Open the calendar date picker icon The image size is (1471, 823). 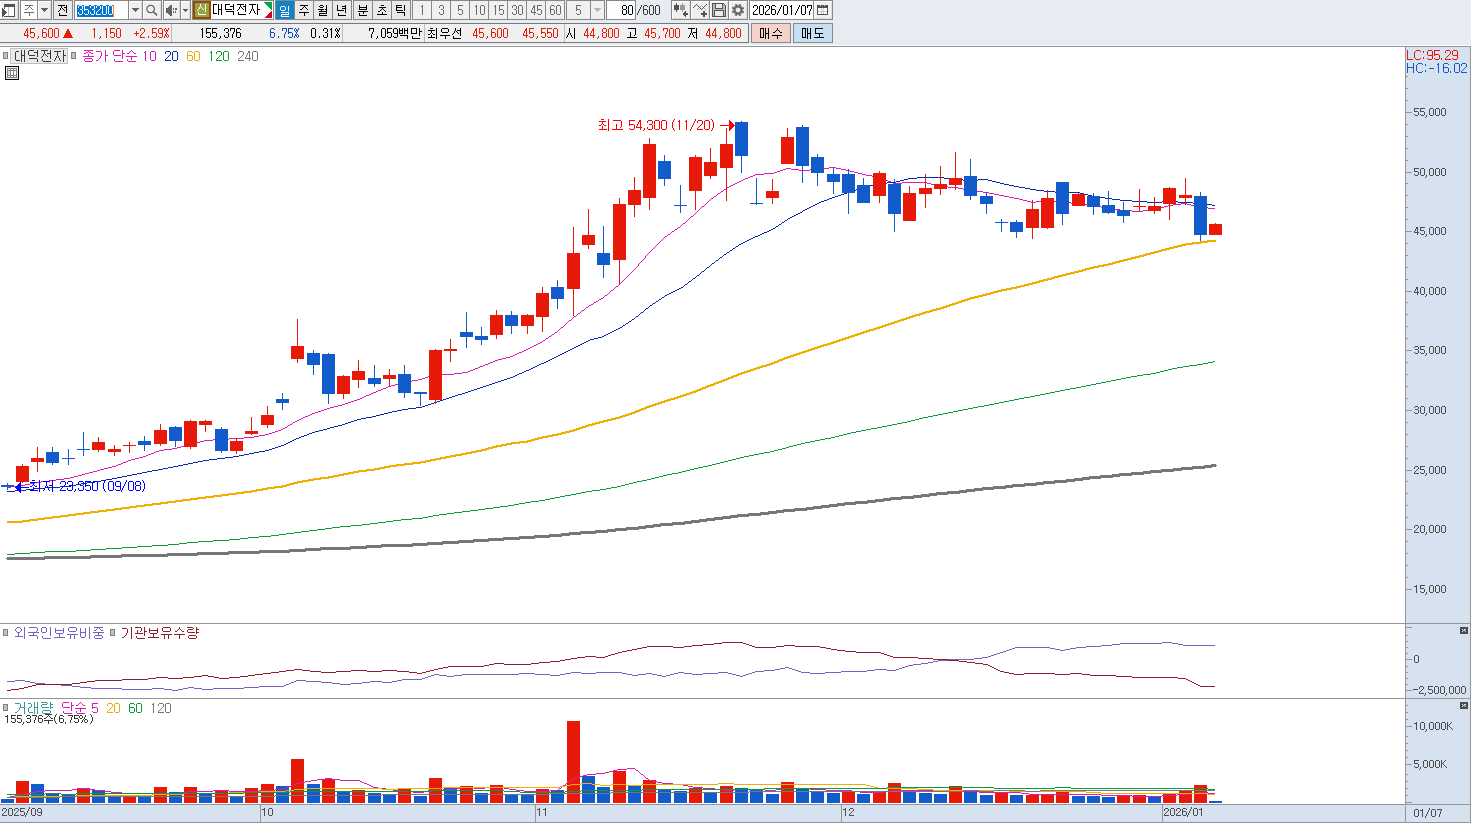coord(823,10)
